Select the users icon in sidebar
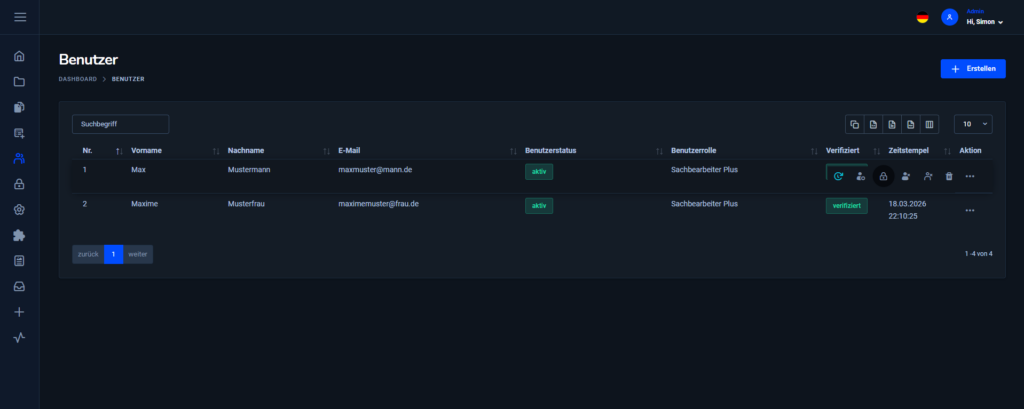This screenshot has height=409, width=1024. point(19,158)
